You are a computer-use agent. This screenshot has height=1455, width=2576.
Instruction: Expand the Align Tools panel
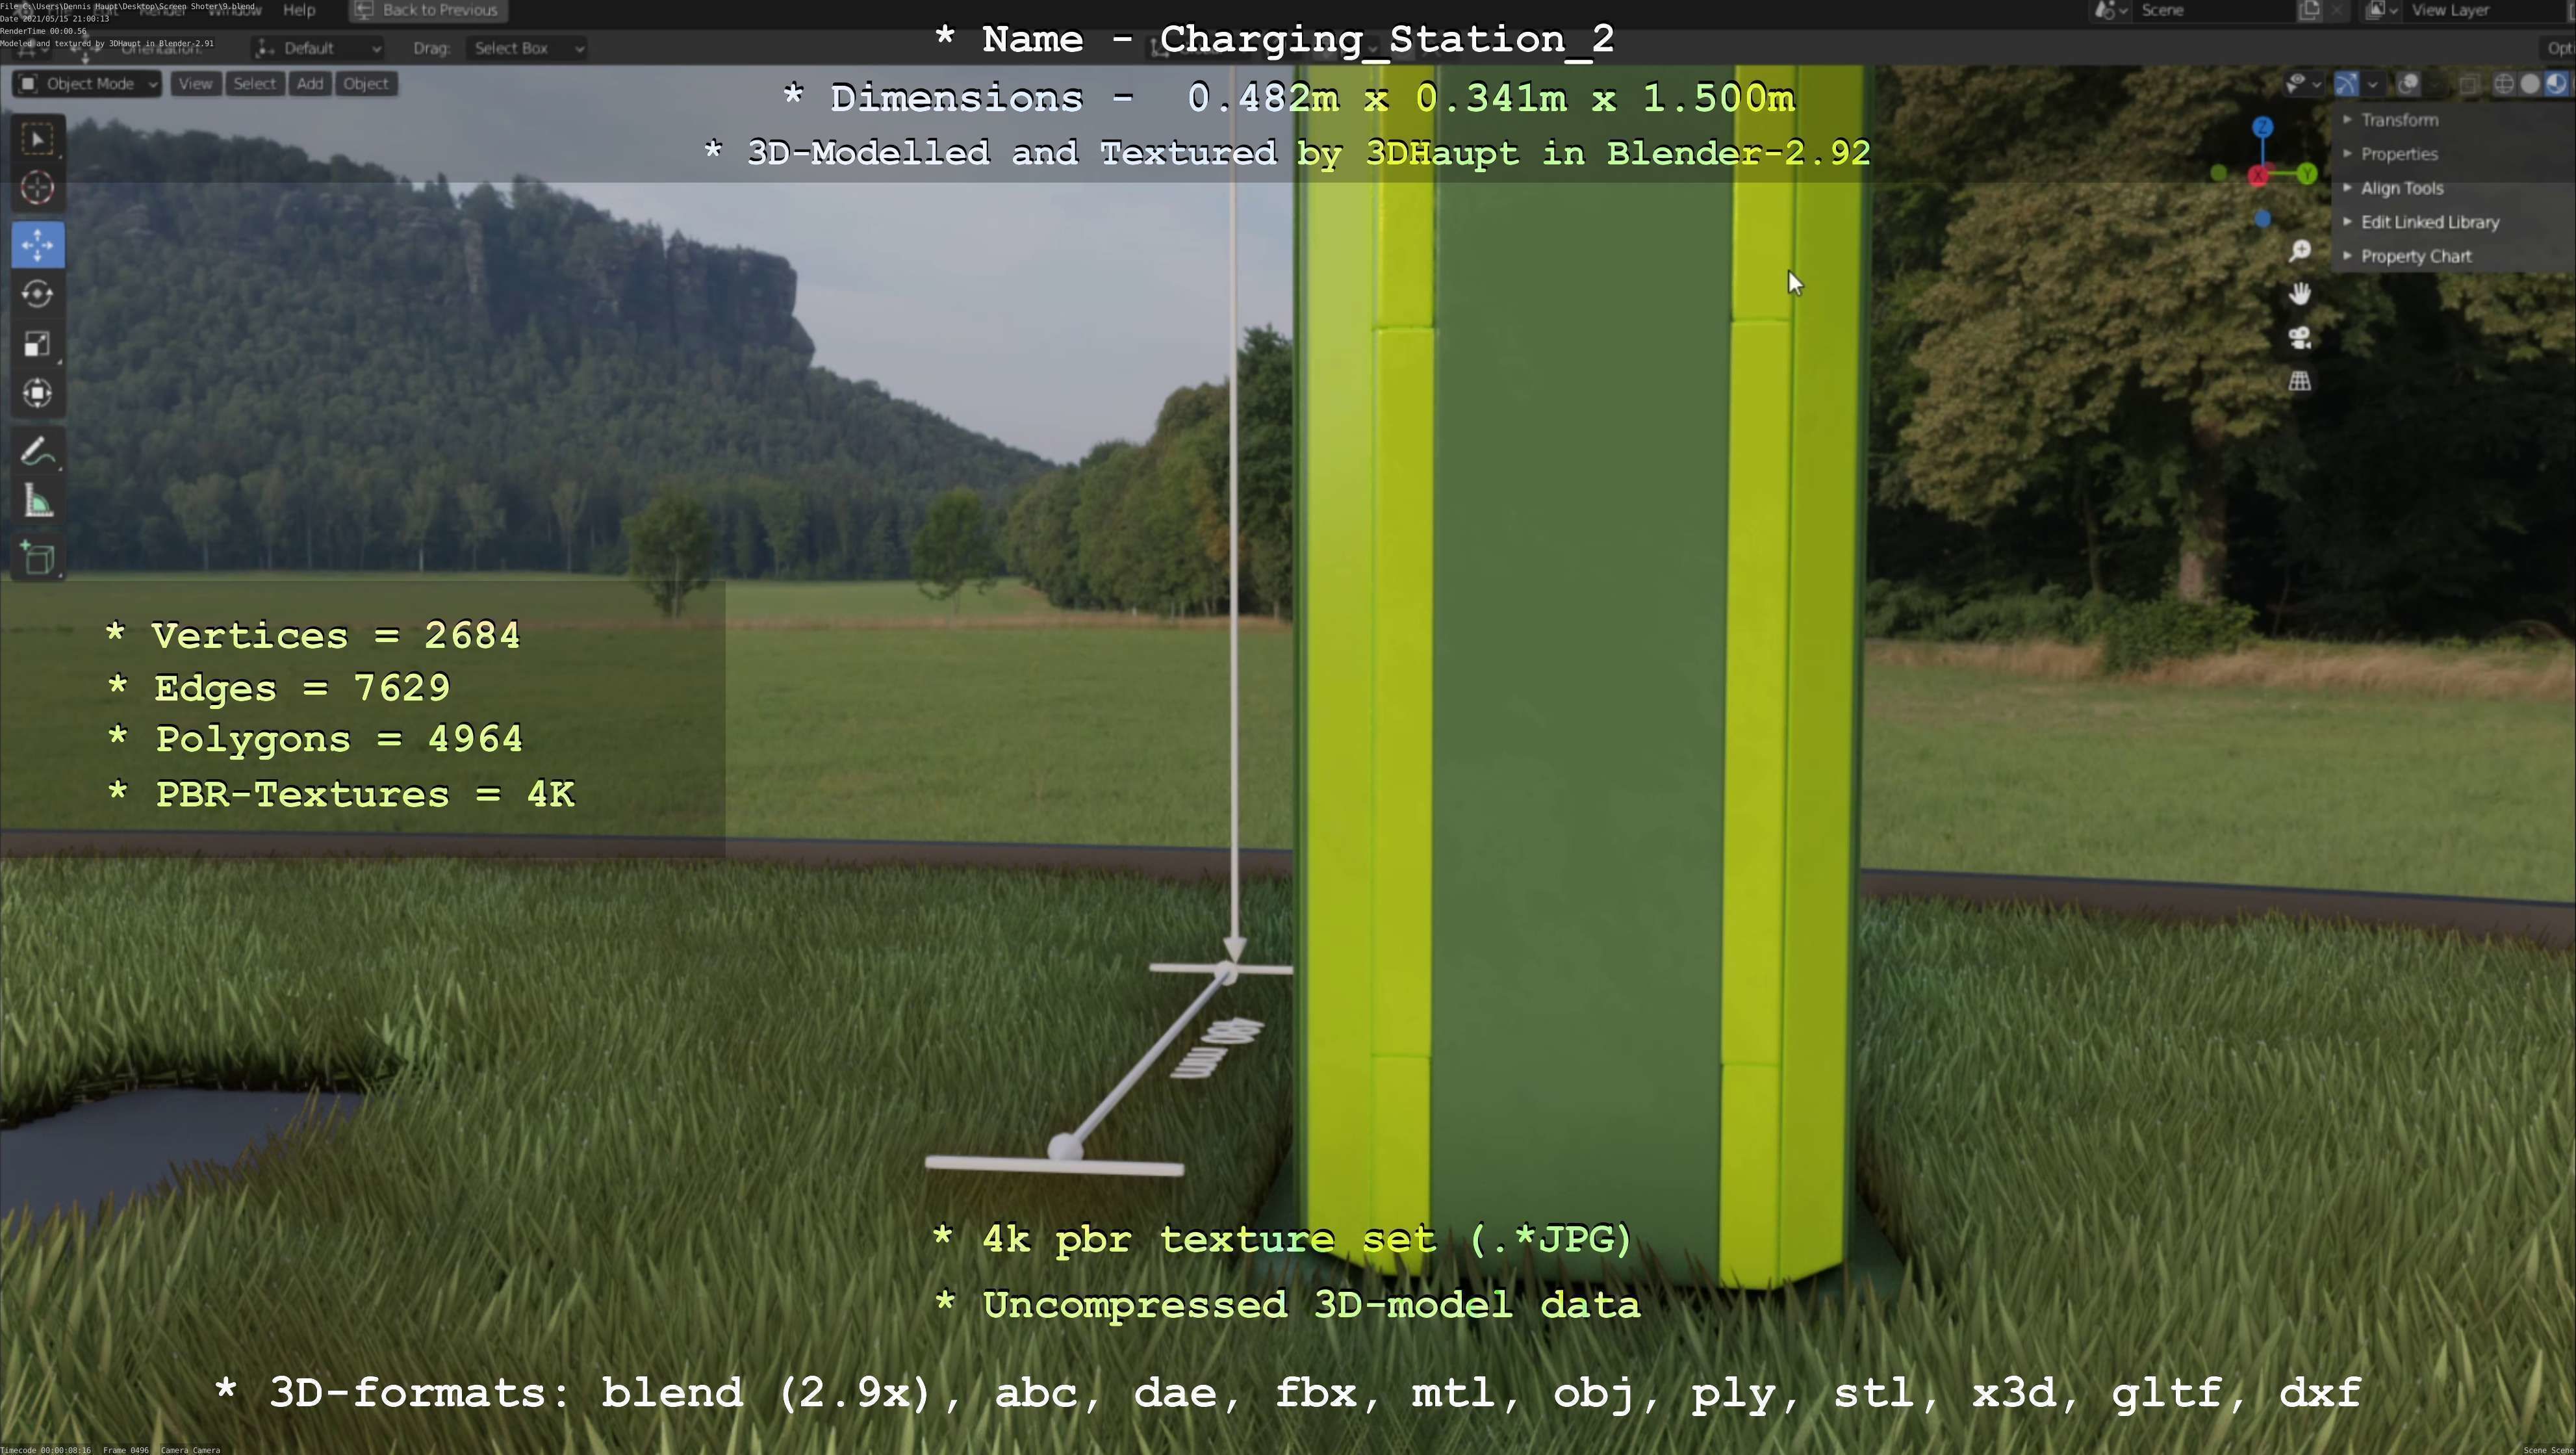pos(2401,188)
